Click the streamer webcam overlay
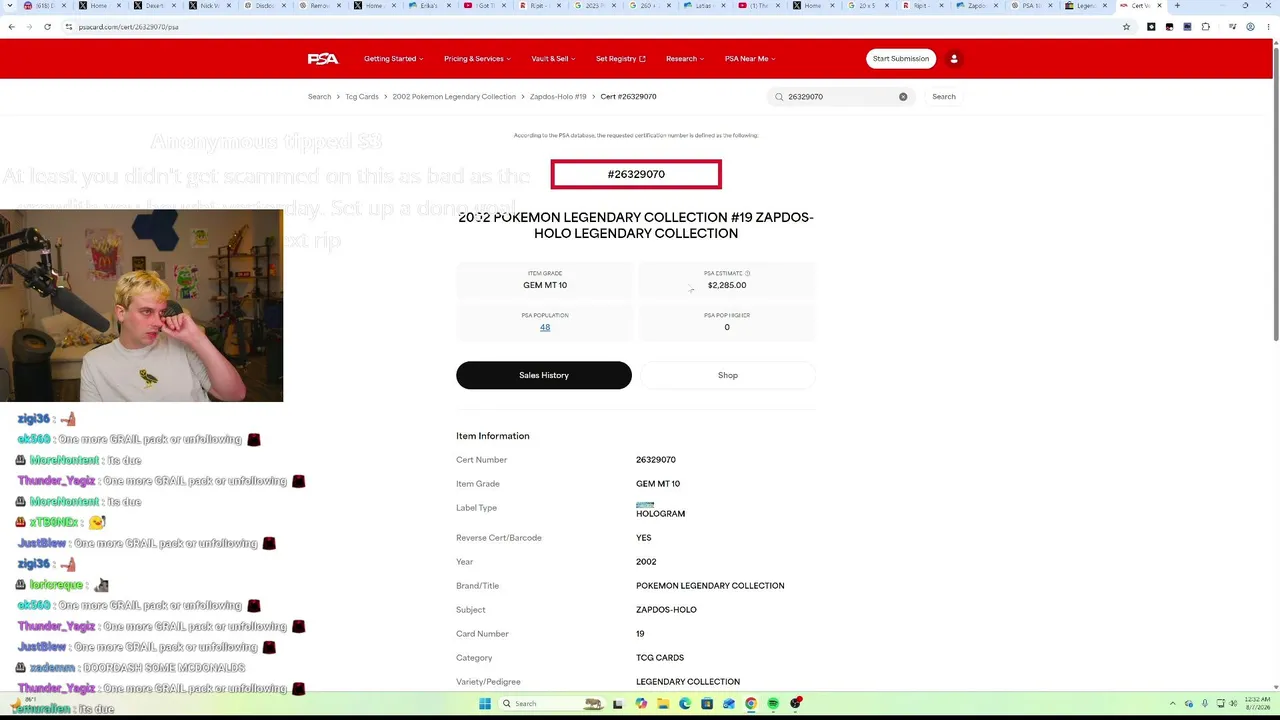Screen dimensions: 1280x720 pyautogui.click(x=141, y=305)
